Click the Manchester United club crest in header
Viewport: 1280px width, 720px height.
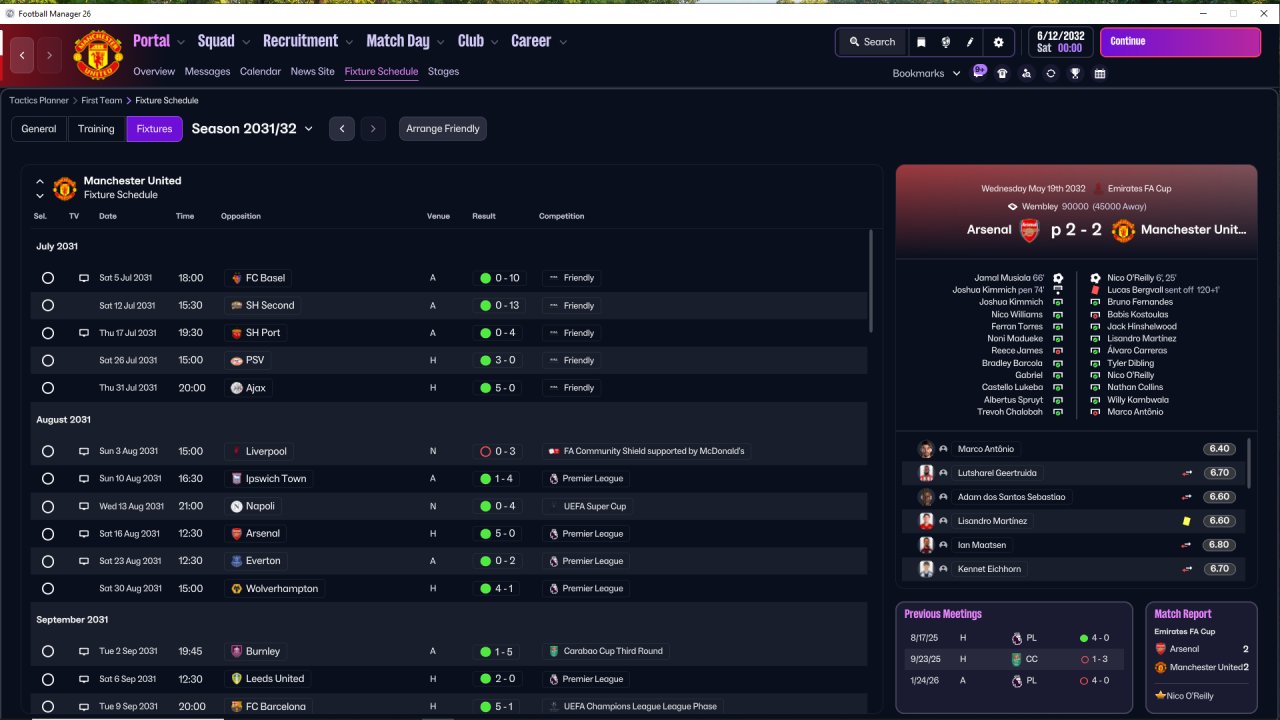point(98,55)
